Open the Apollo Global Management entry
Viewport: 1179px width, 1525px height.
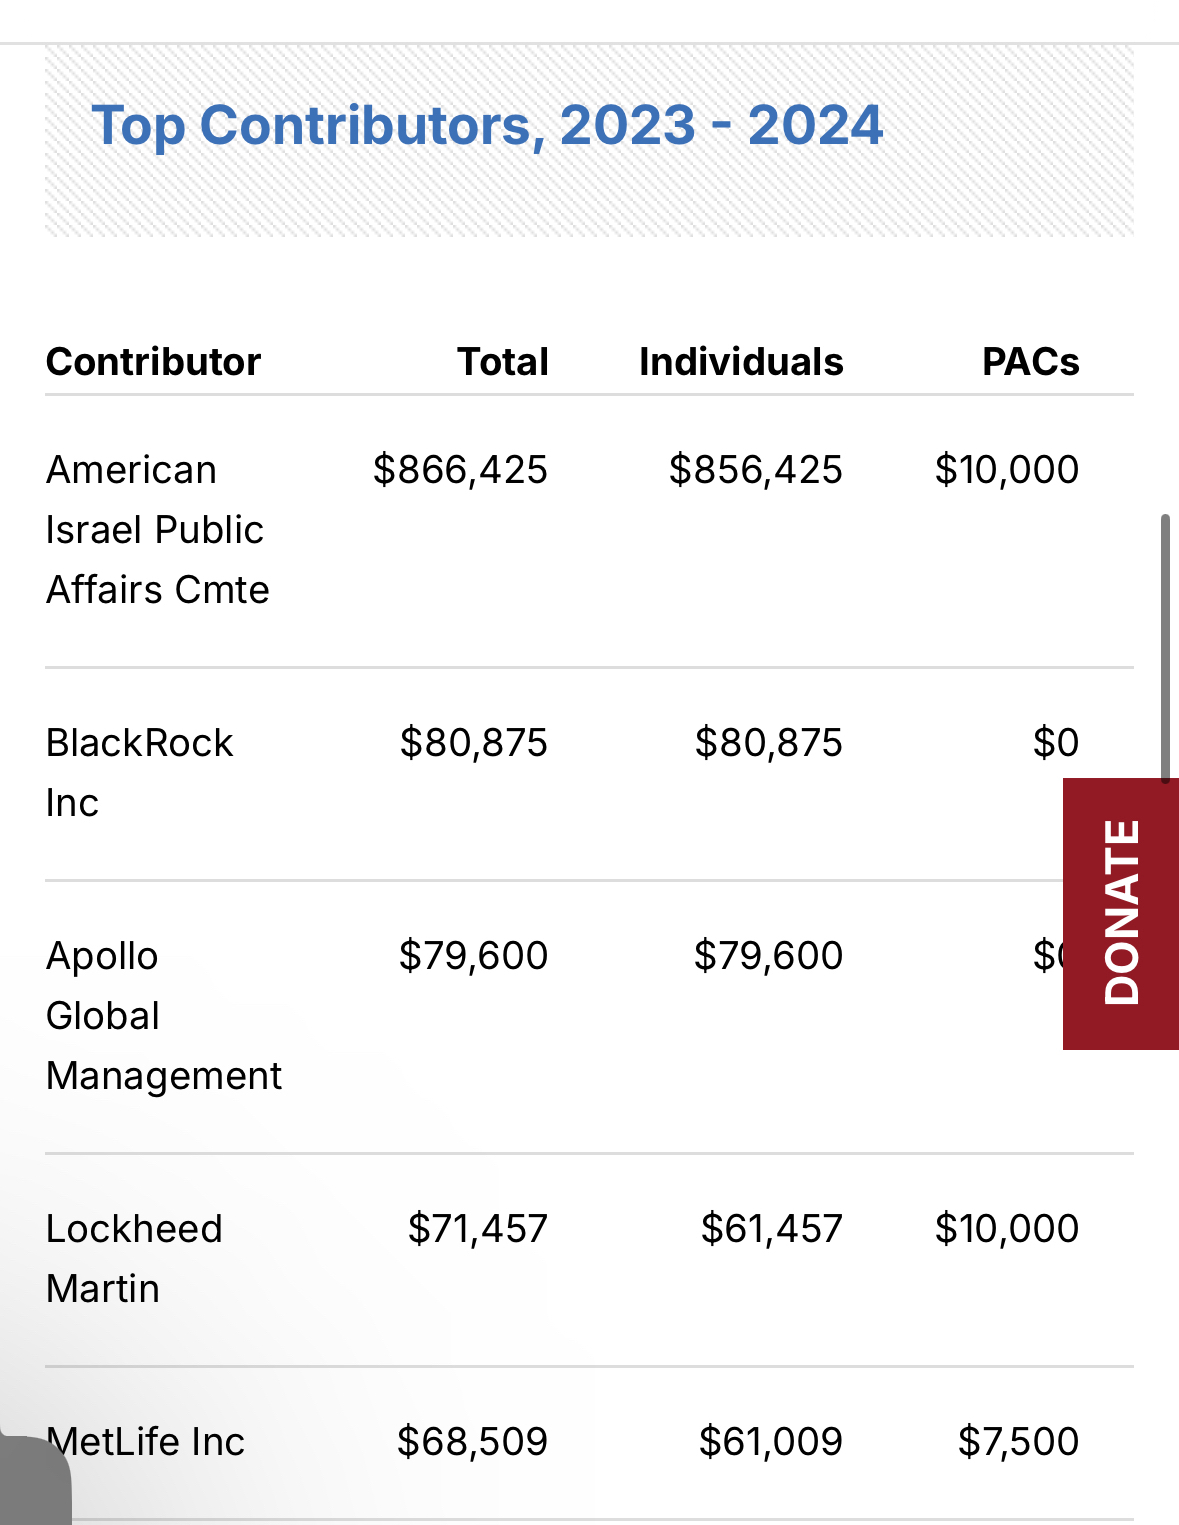coord(163,1016)
